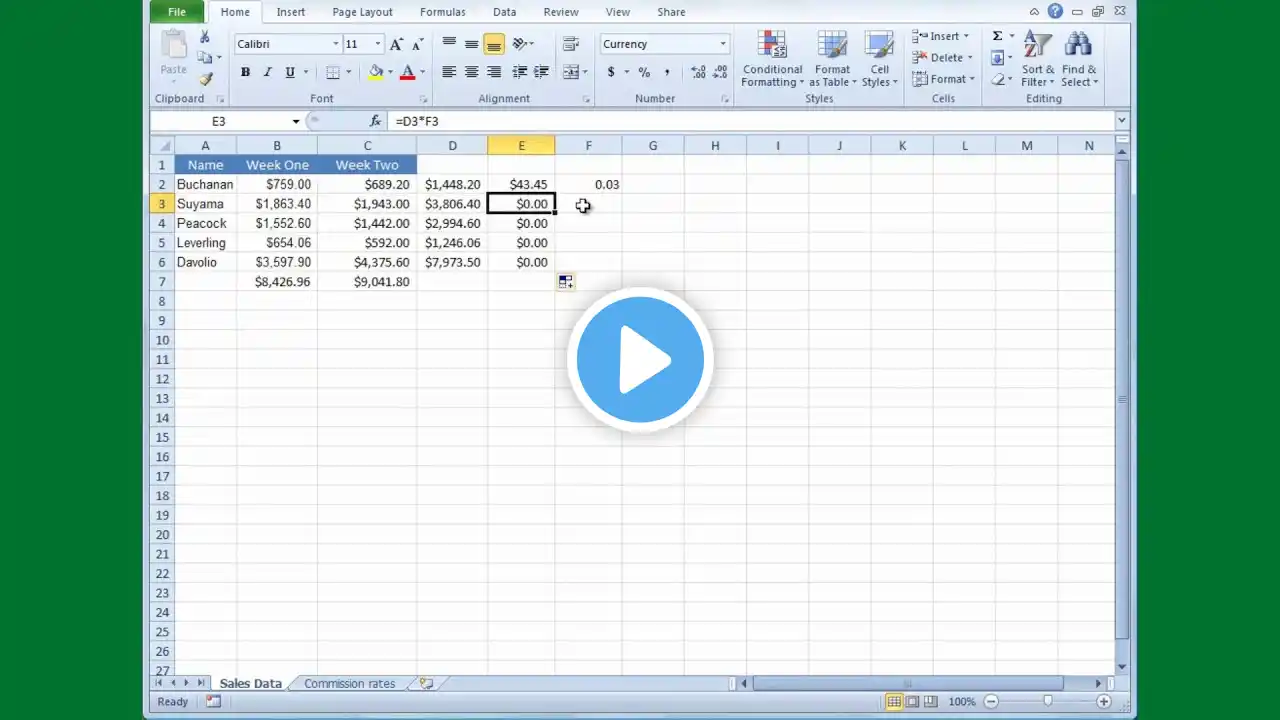Viewport: 1280px width, 720px height.
Task: Click the Wrap Text icon
Action: 571,44
